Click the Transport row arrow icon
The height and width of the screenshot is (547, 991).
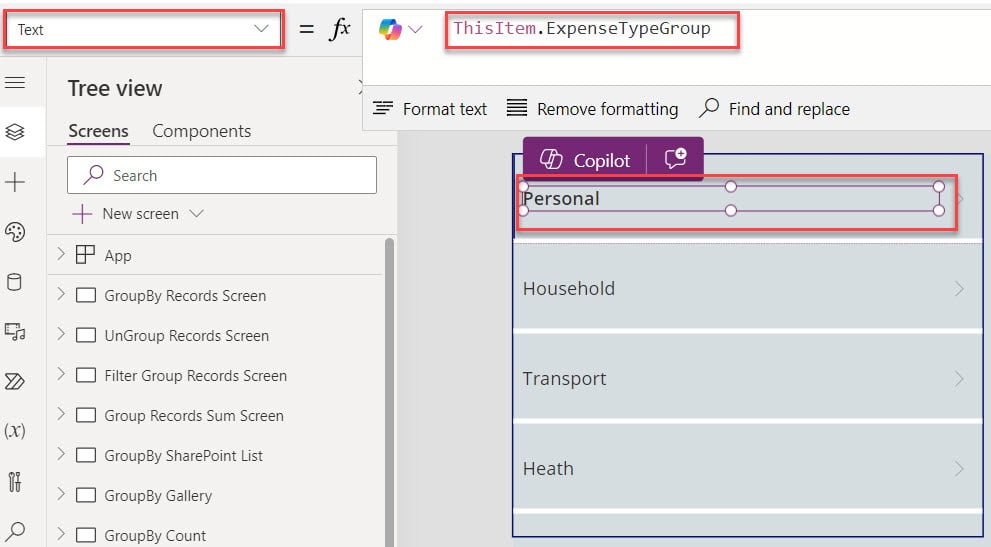tap(959, 378)
